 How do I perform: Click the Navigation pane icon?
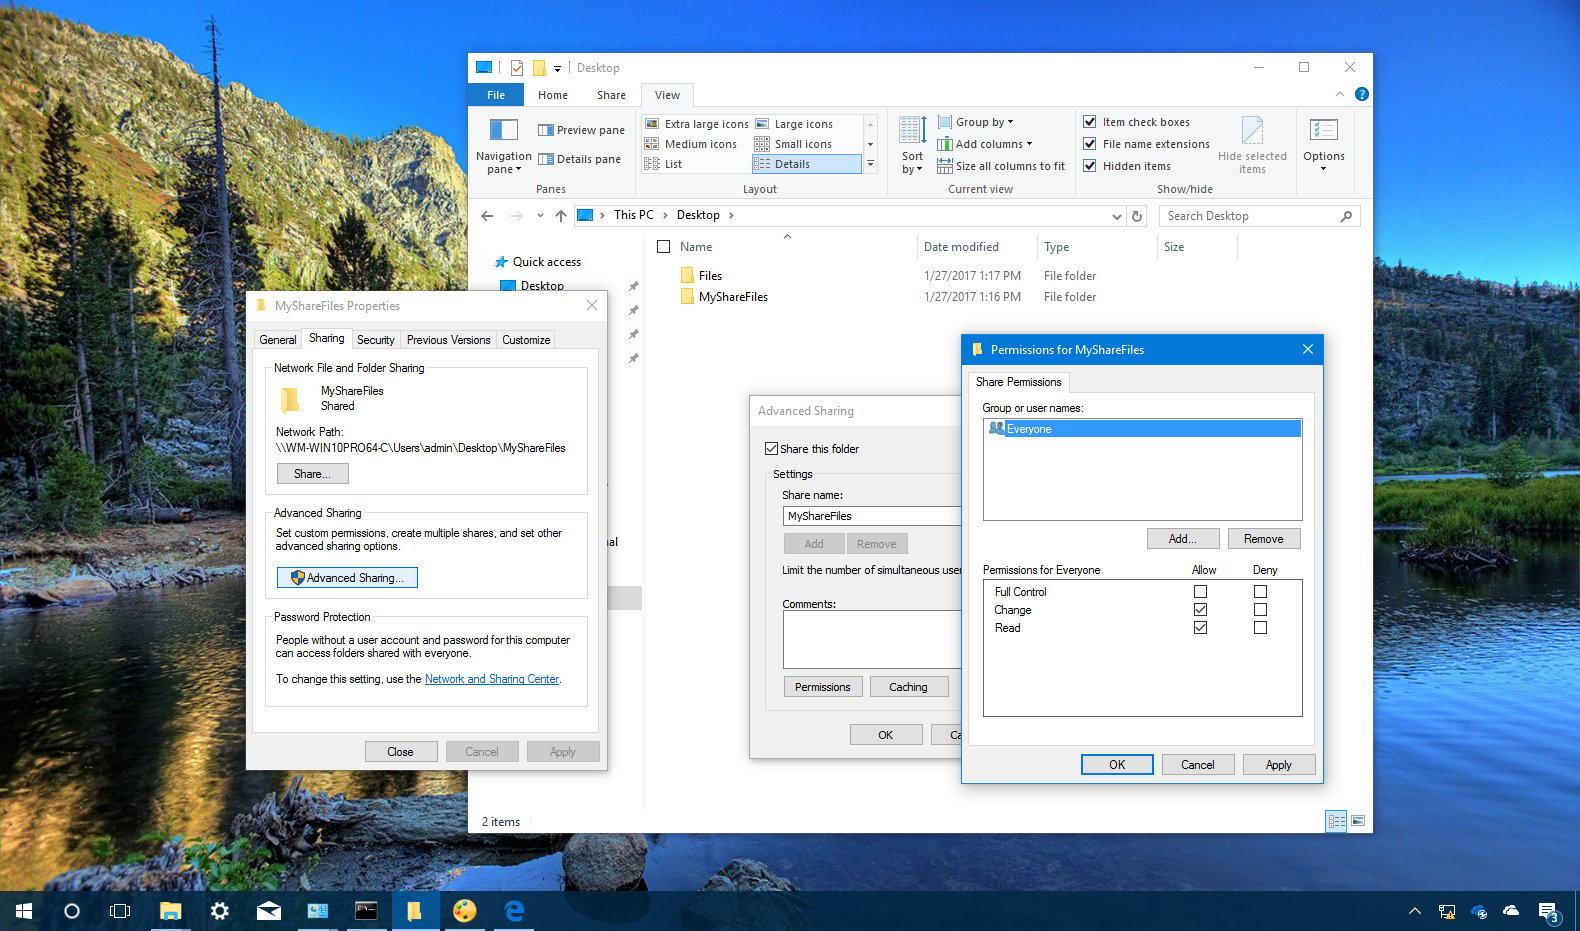503,131
